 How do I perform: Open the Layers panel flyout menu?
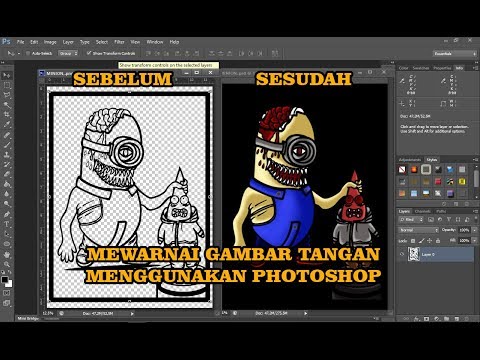(475, 211)
